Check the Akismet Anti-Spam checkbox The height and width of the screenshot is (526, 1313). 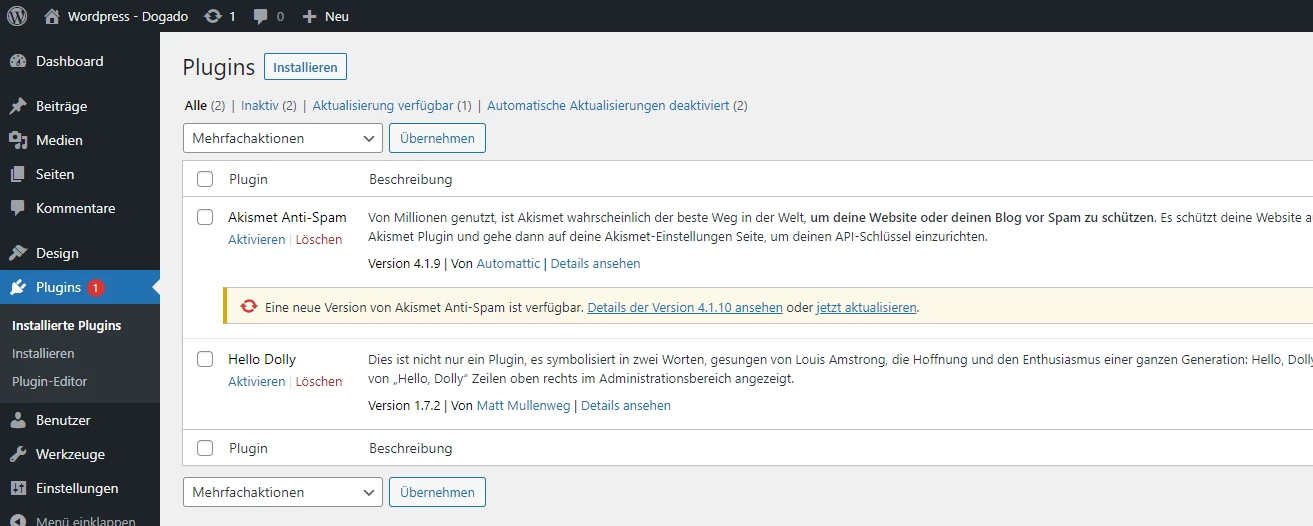pos(205,217)
